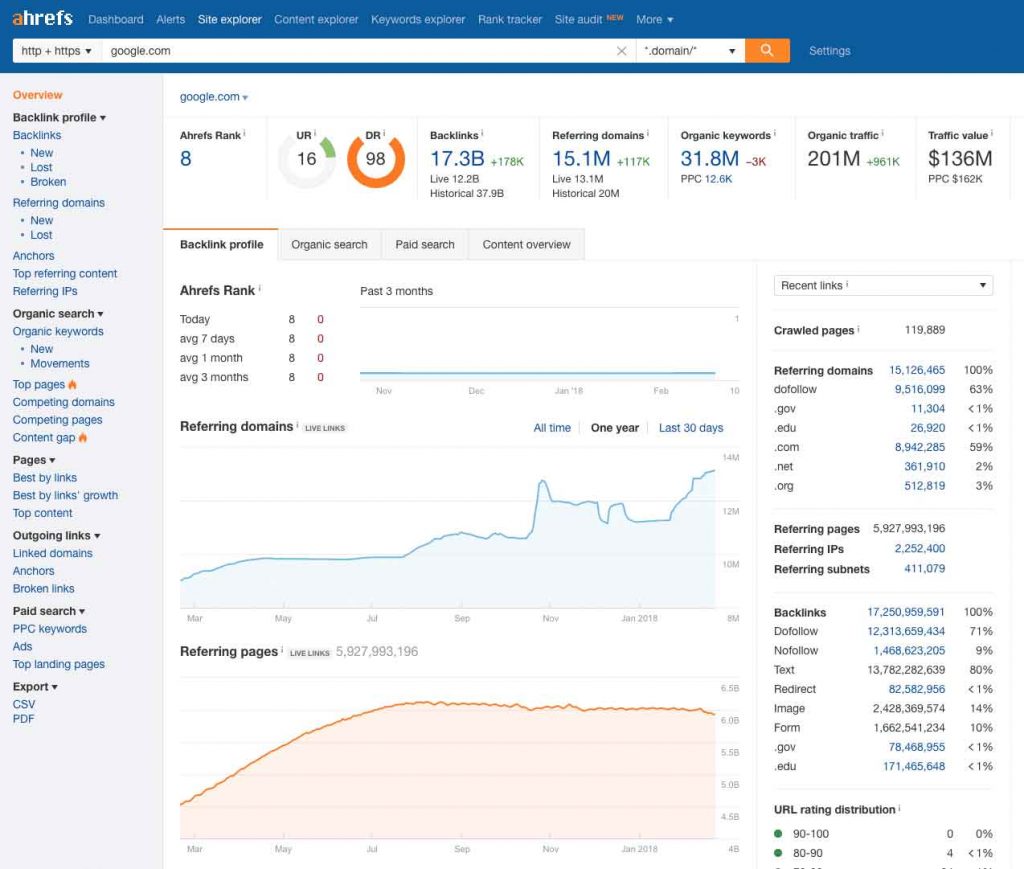Click the ahrefs logo
1024x869 pixels.
44,19
